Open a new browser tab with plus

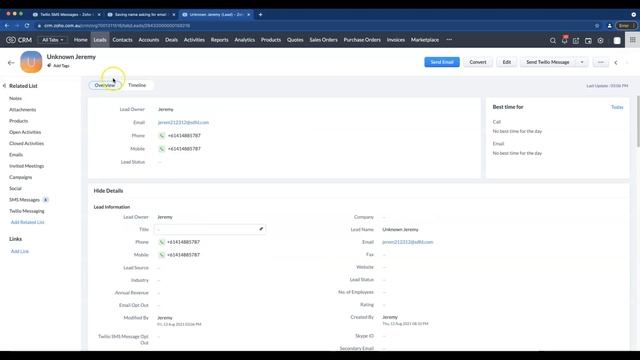pos(260,14)
